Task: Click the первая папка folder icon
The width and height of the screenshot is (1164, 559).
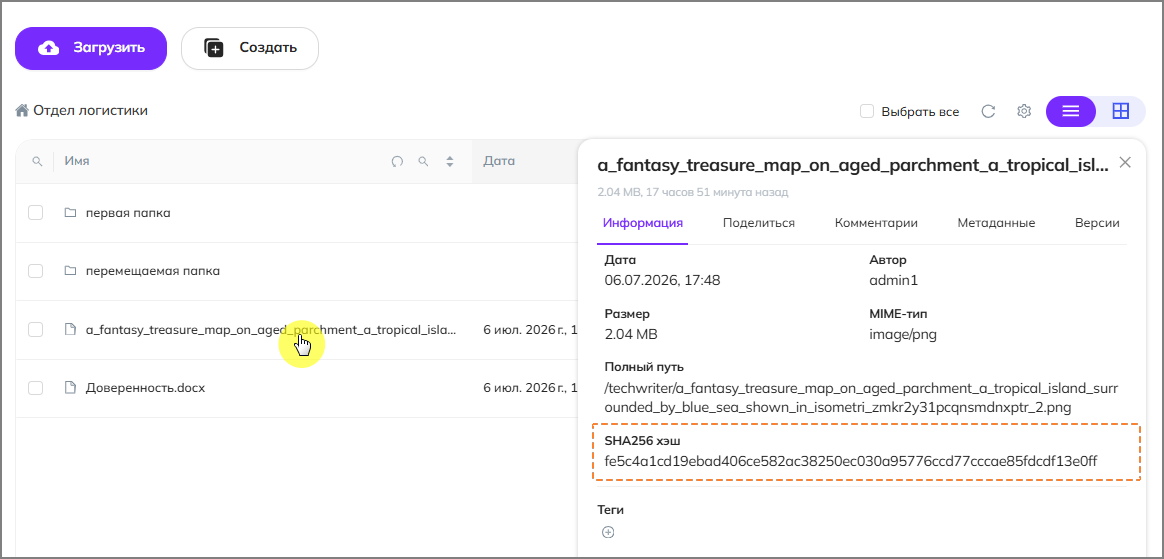Action: (x=71, y=213)
